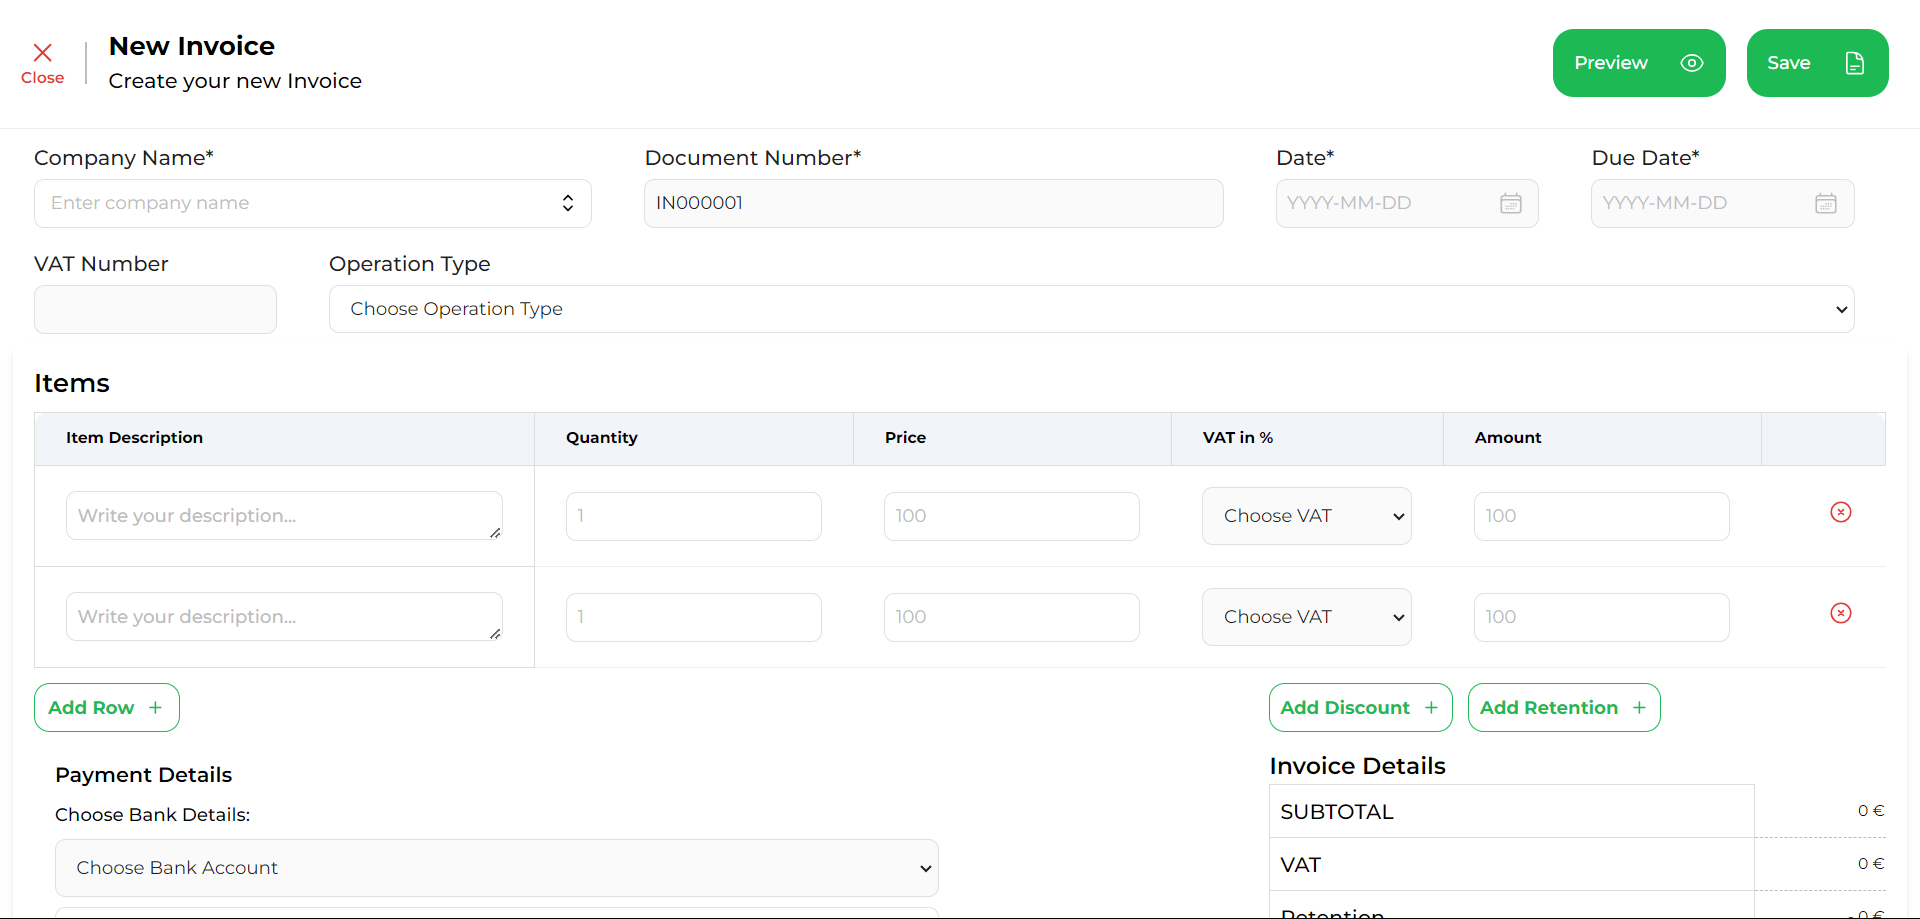Click the Payment Details heading
The image size is (1920, 919).
[144, 775]
